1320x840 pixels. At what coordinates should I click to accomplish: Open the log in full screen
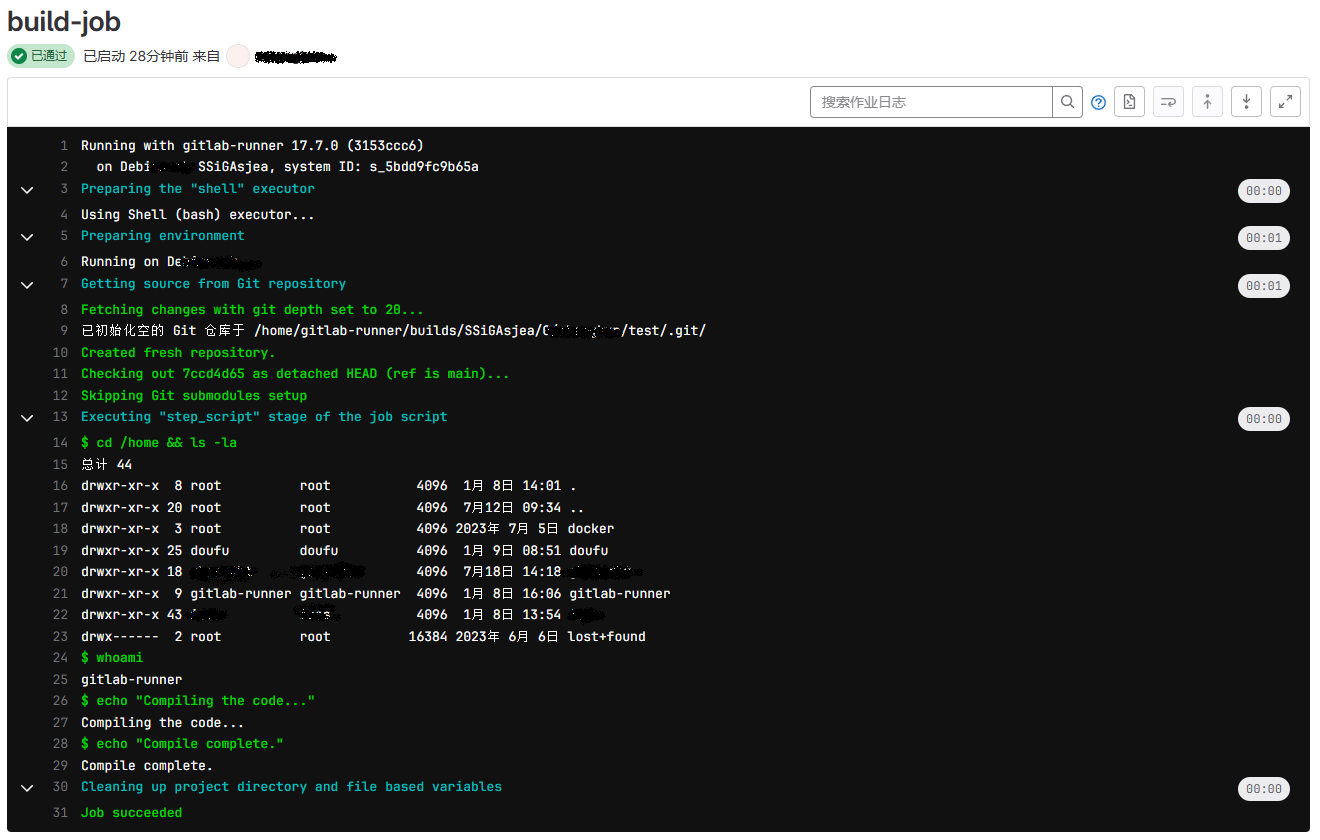(1285, 102)
